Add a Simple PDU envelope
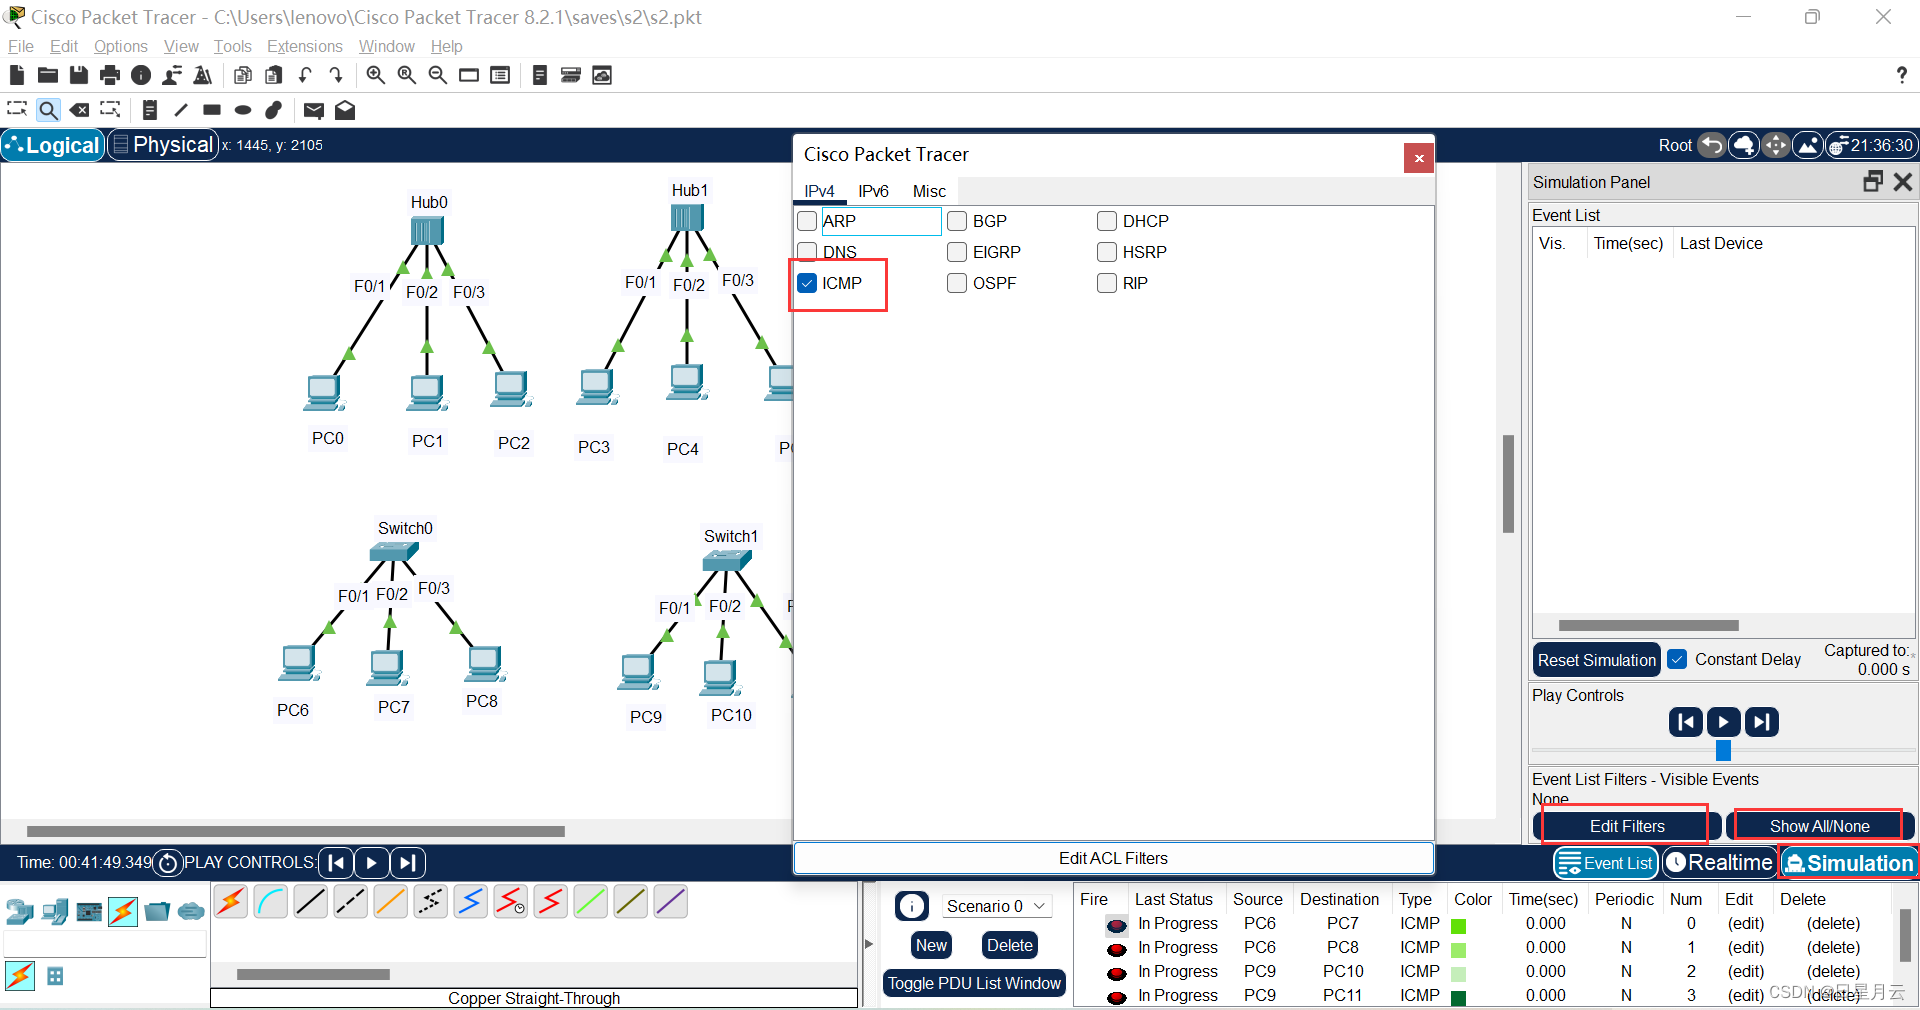1920x1010 pixels. (x=314, y=110)
